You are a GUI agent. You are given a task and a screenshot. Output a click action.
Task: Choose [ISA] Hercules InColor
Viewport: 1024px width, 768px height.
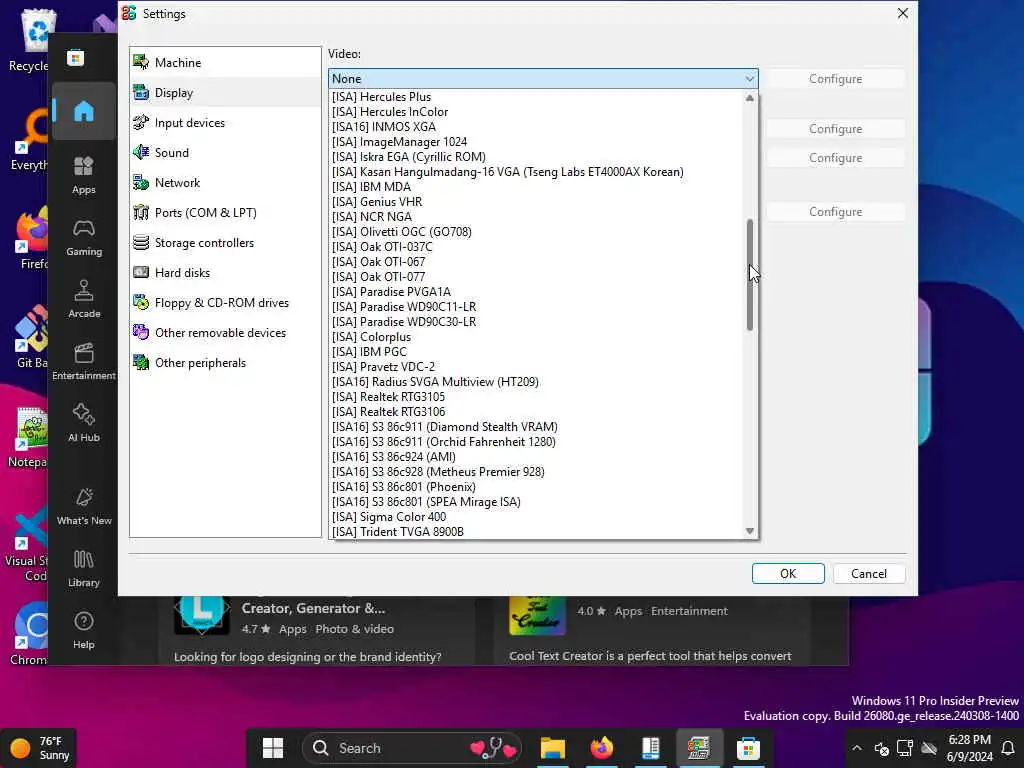[536, 112]
